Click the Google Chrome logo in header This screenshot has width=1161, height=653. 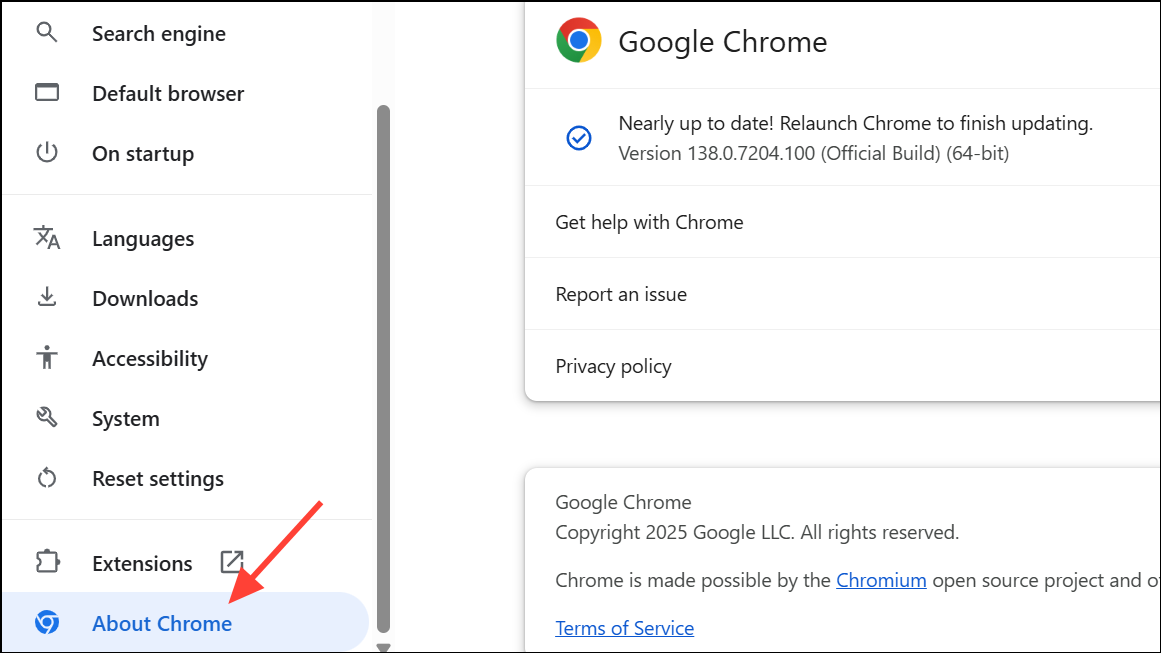point(579,41)
